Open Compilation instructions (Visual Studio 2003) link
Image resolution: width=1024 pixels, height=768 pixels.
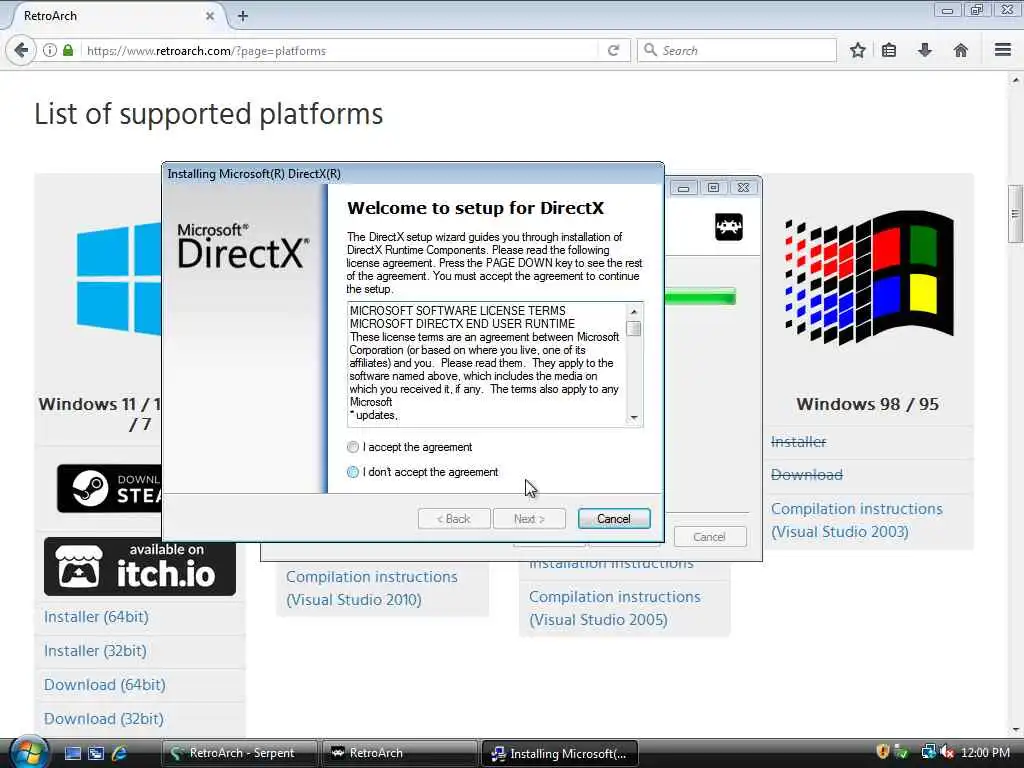click(x=857, y=520)
